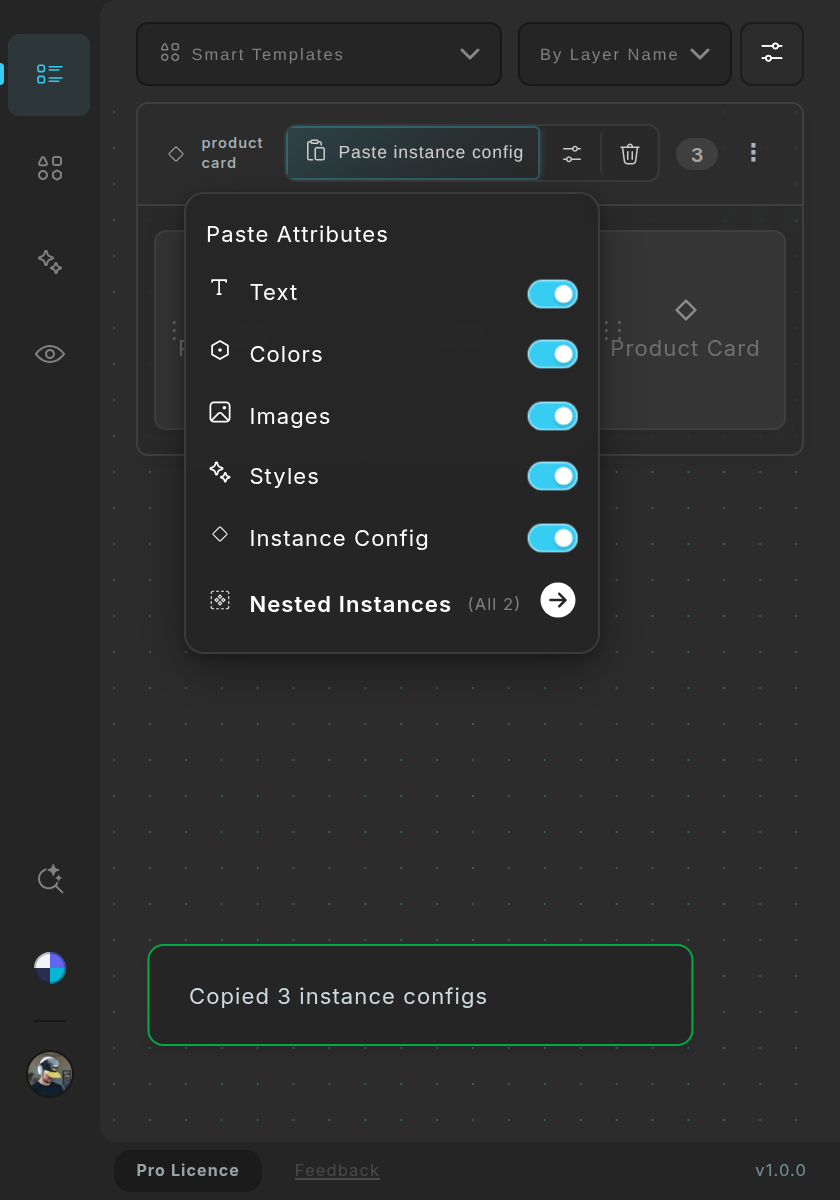Click the product card layer name
Image resolution: width=840 pixels, height=1200 pixels.
232,153
